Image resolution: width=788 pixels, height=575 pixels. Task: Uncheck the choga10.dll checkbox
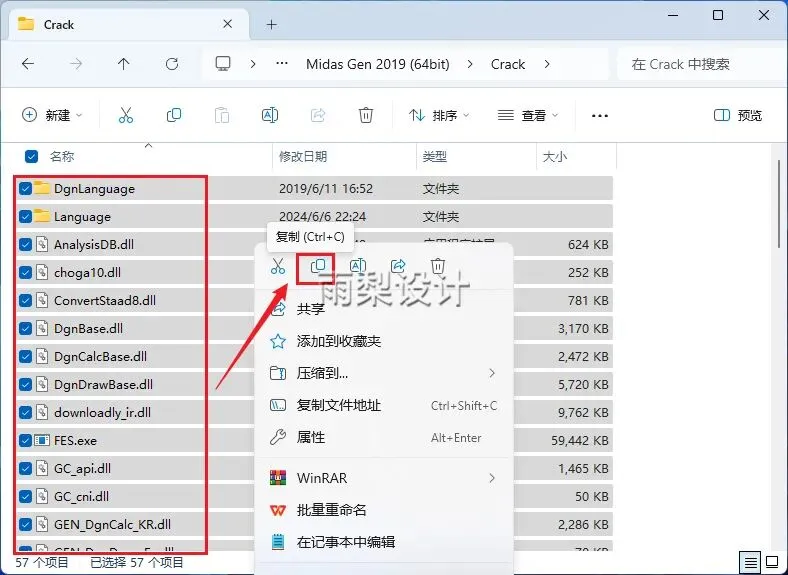point(25,272)
